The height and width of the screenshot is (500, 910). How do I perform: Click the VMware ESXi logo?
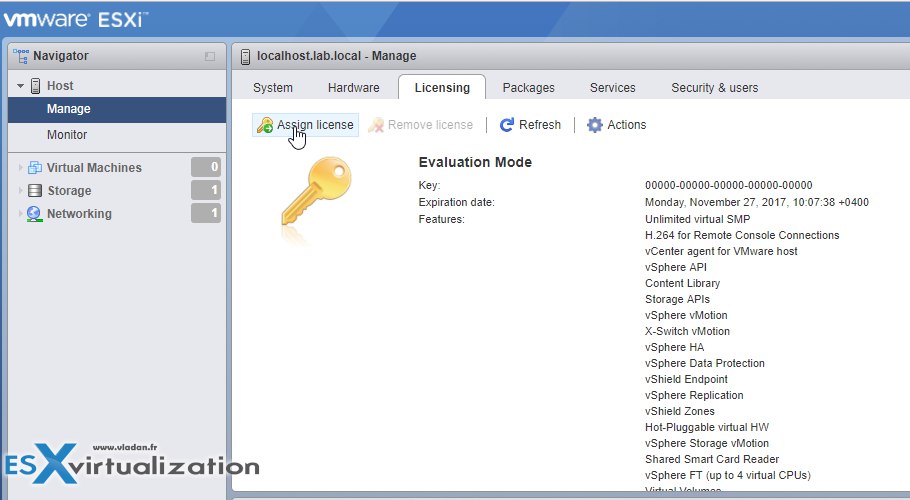[75, 19]
